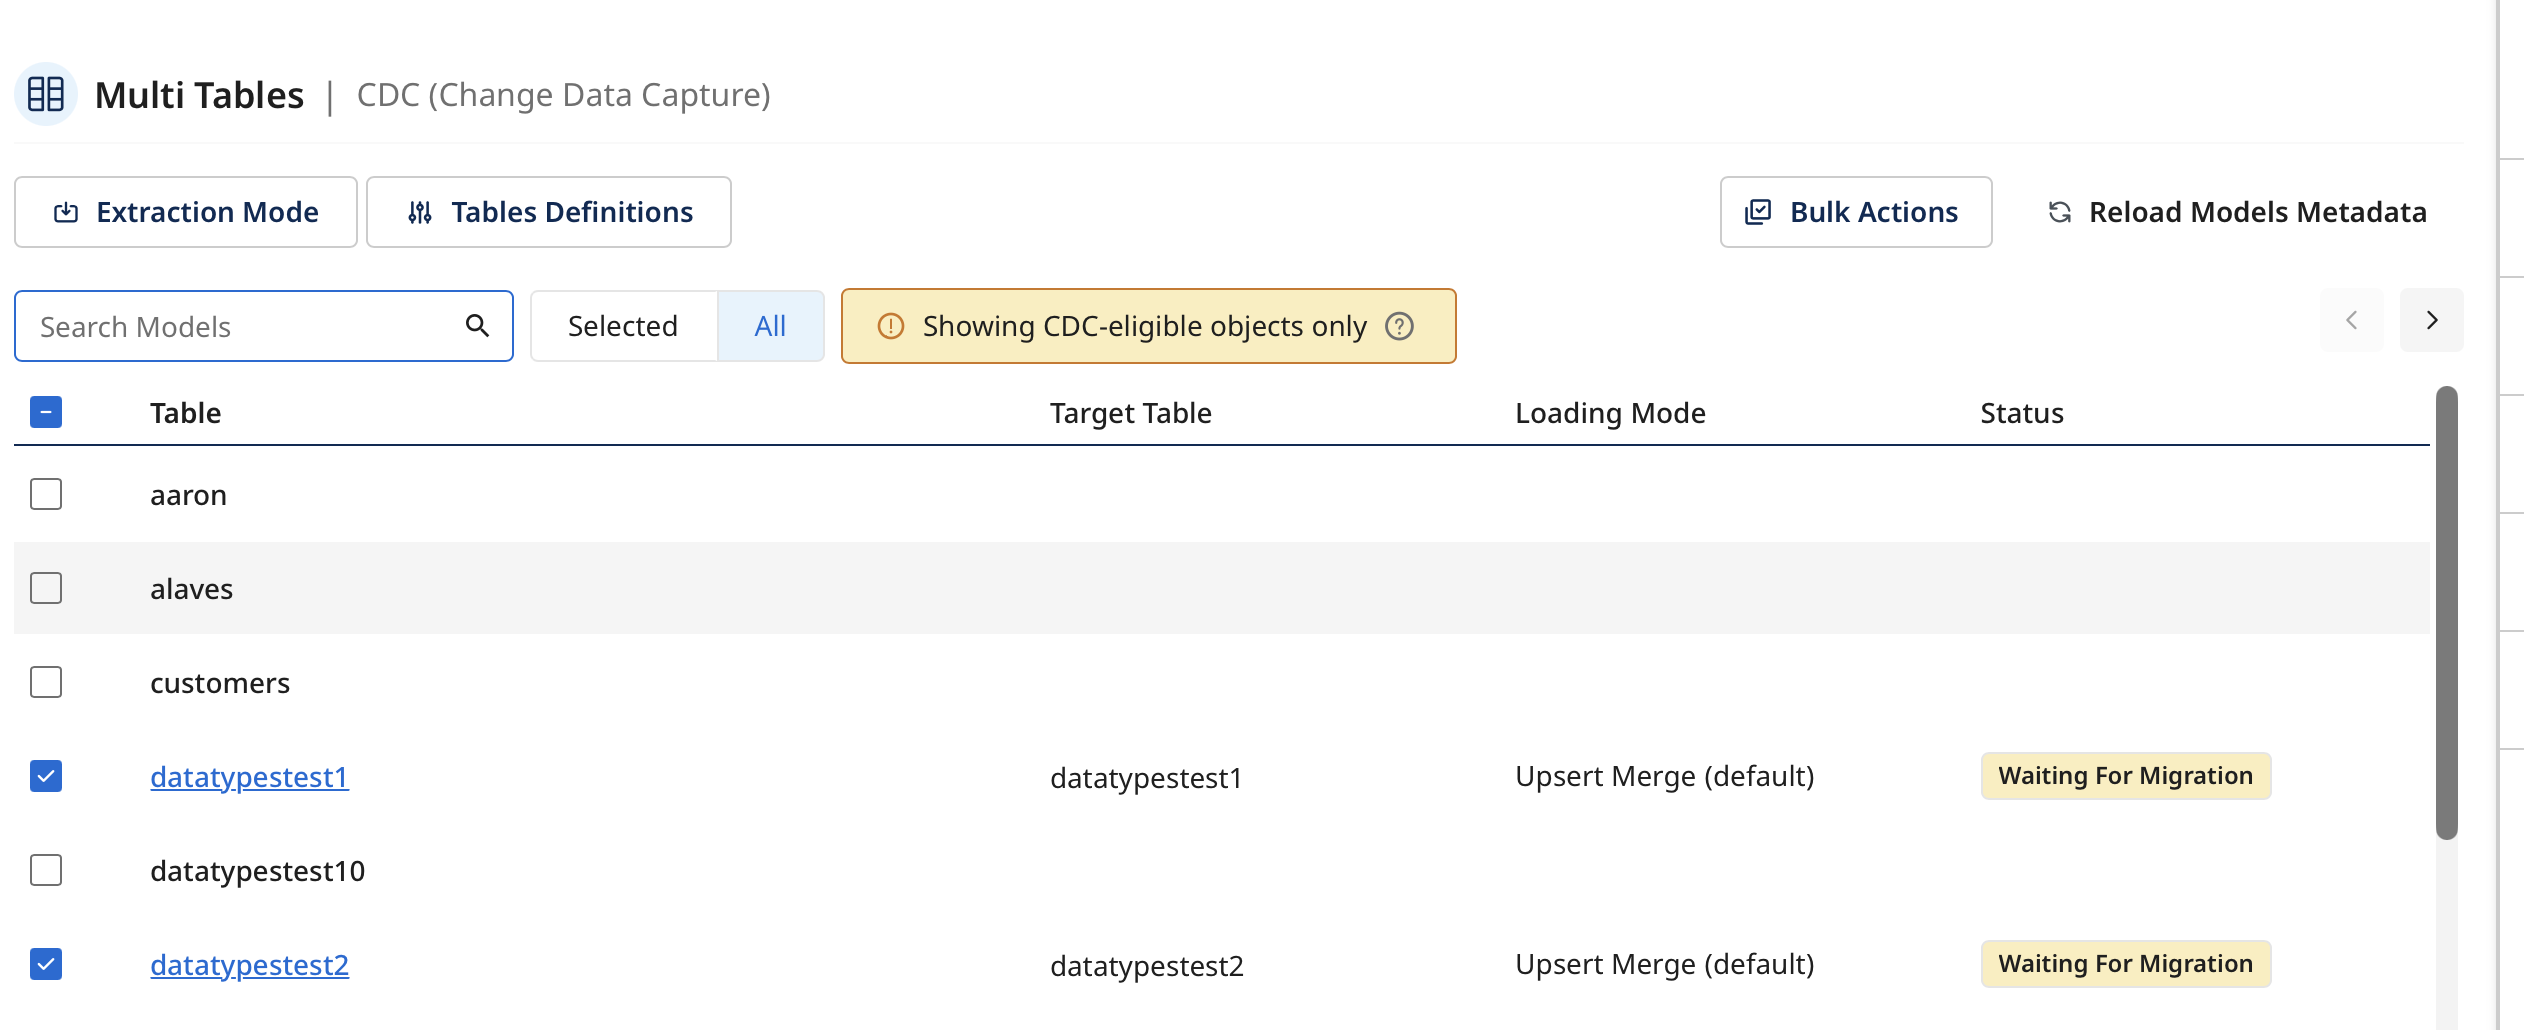2524x1030 pixels.
Task: Click the Status column header
Action: (2022, 413)
